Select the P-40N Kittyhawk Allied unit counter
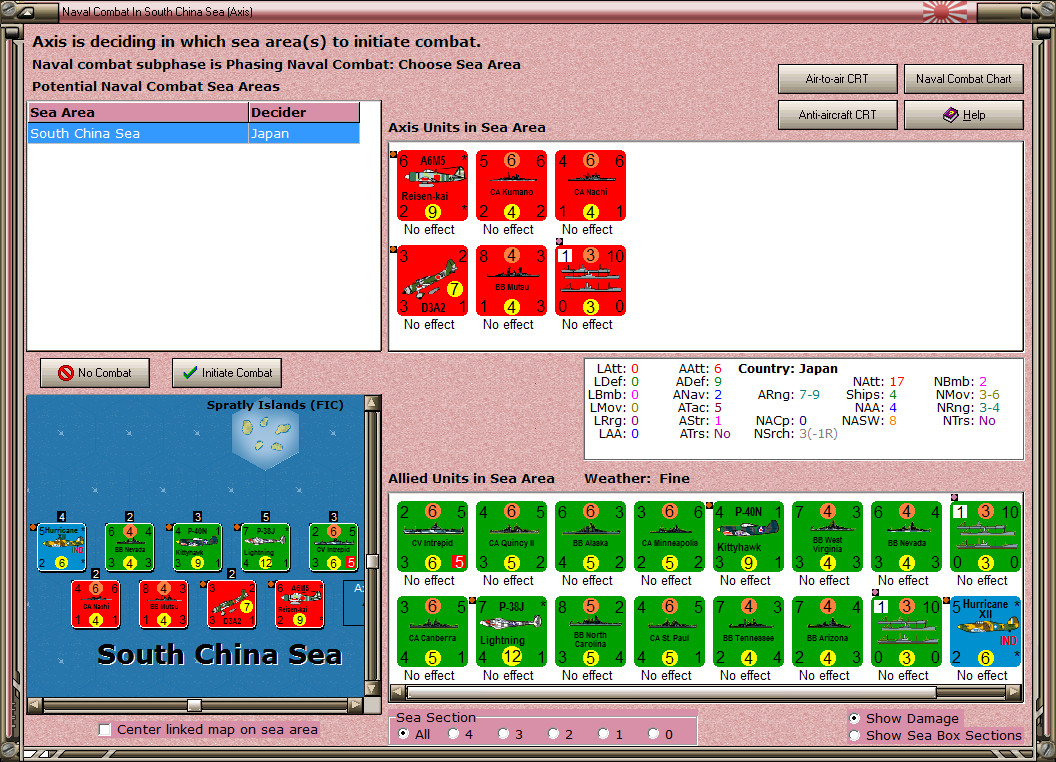The image size is (1056, 762). point(748,536)
